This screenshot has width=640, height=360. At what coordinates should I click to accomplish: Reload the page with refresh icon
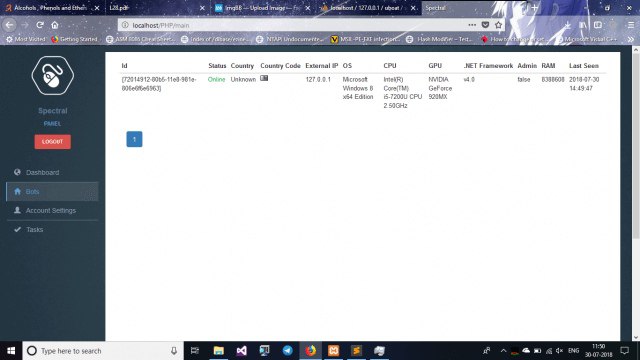tap(40, 25)
